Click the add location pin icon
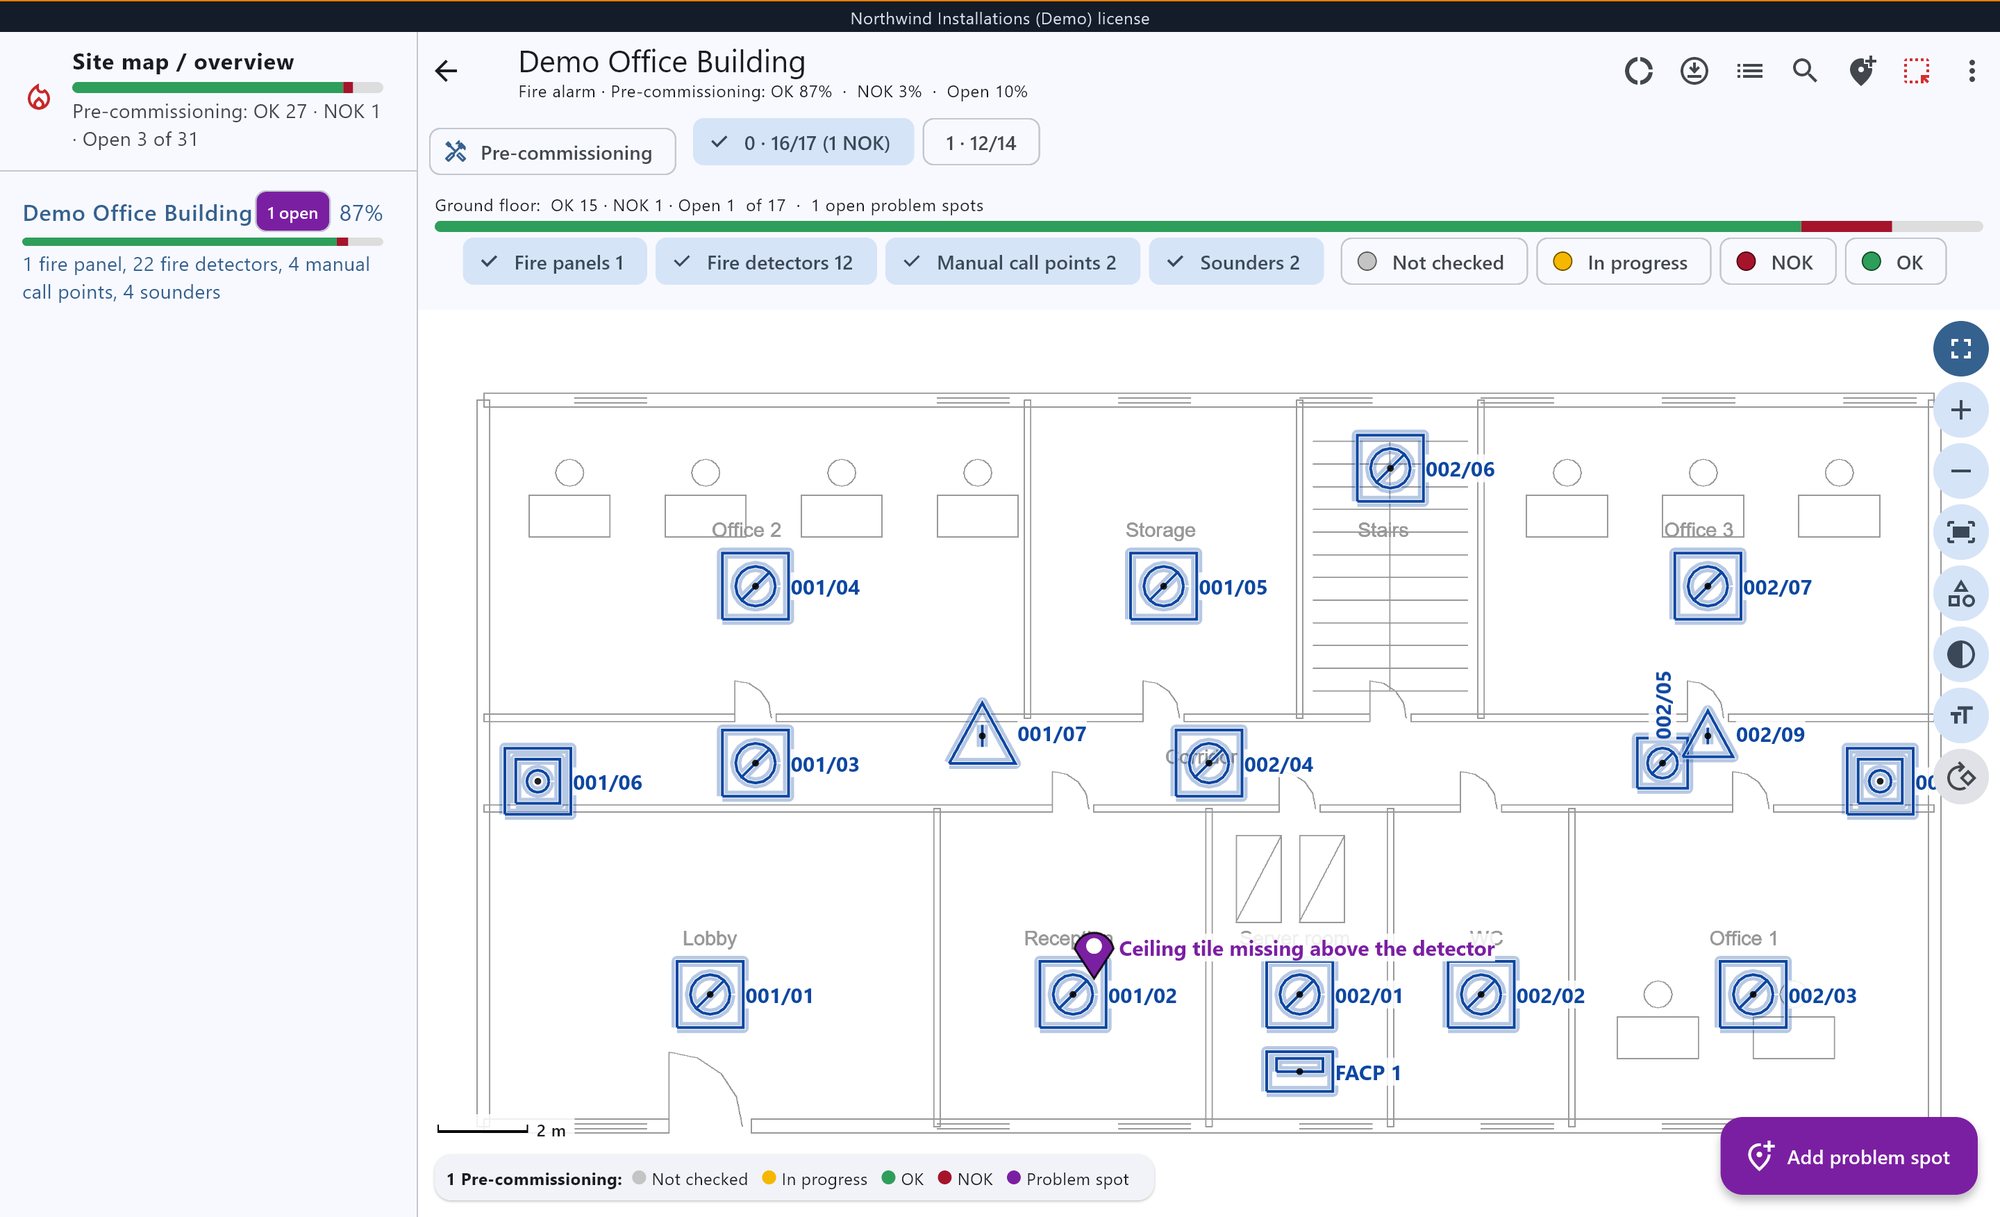 click(1861, 71)
